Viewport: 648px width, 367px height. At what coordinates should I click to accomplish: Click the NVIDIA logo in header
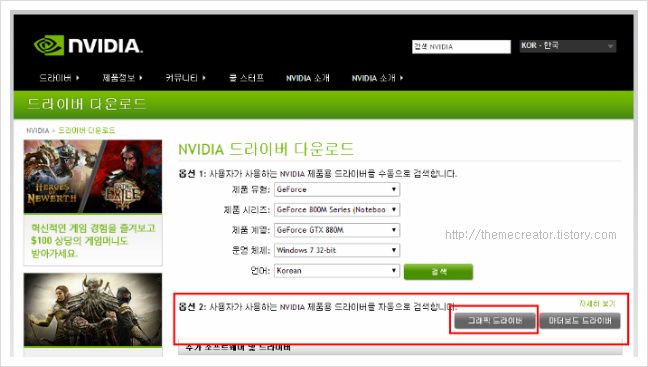88,45
